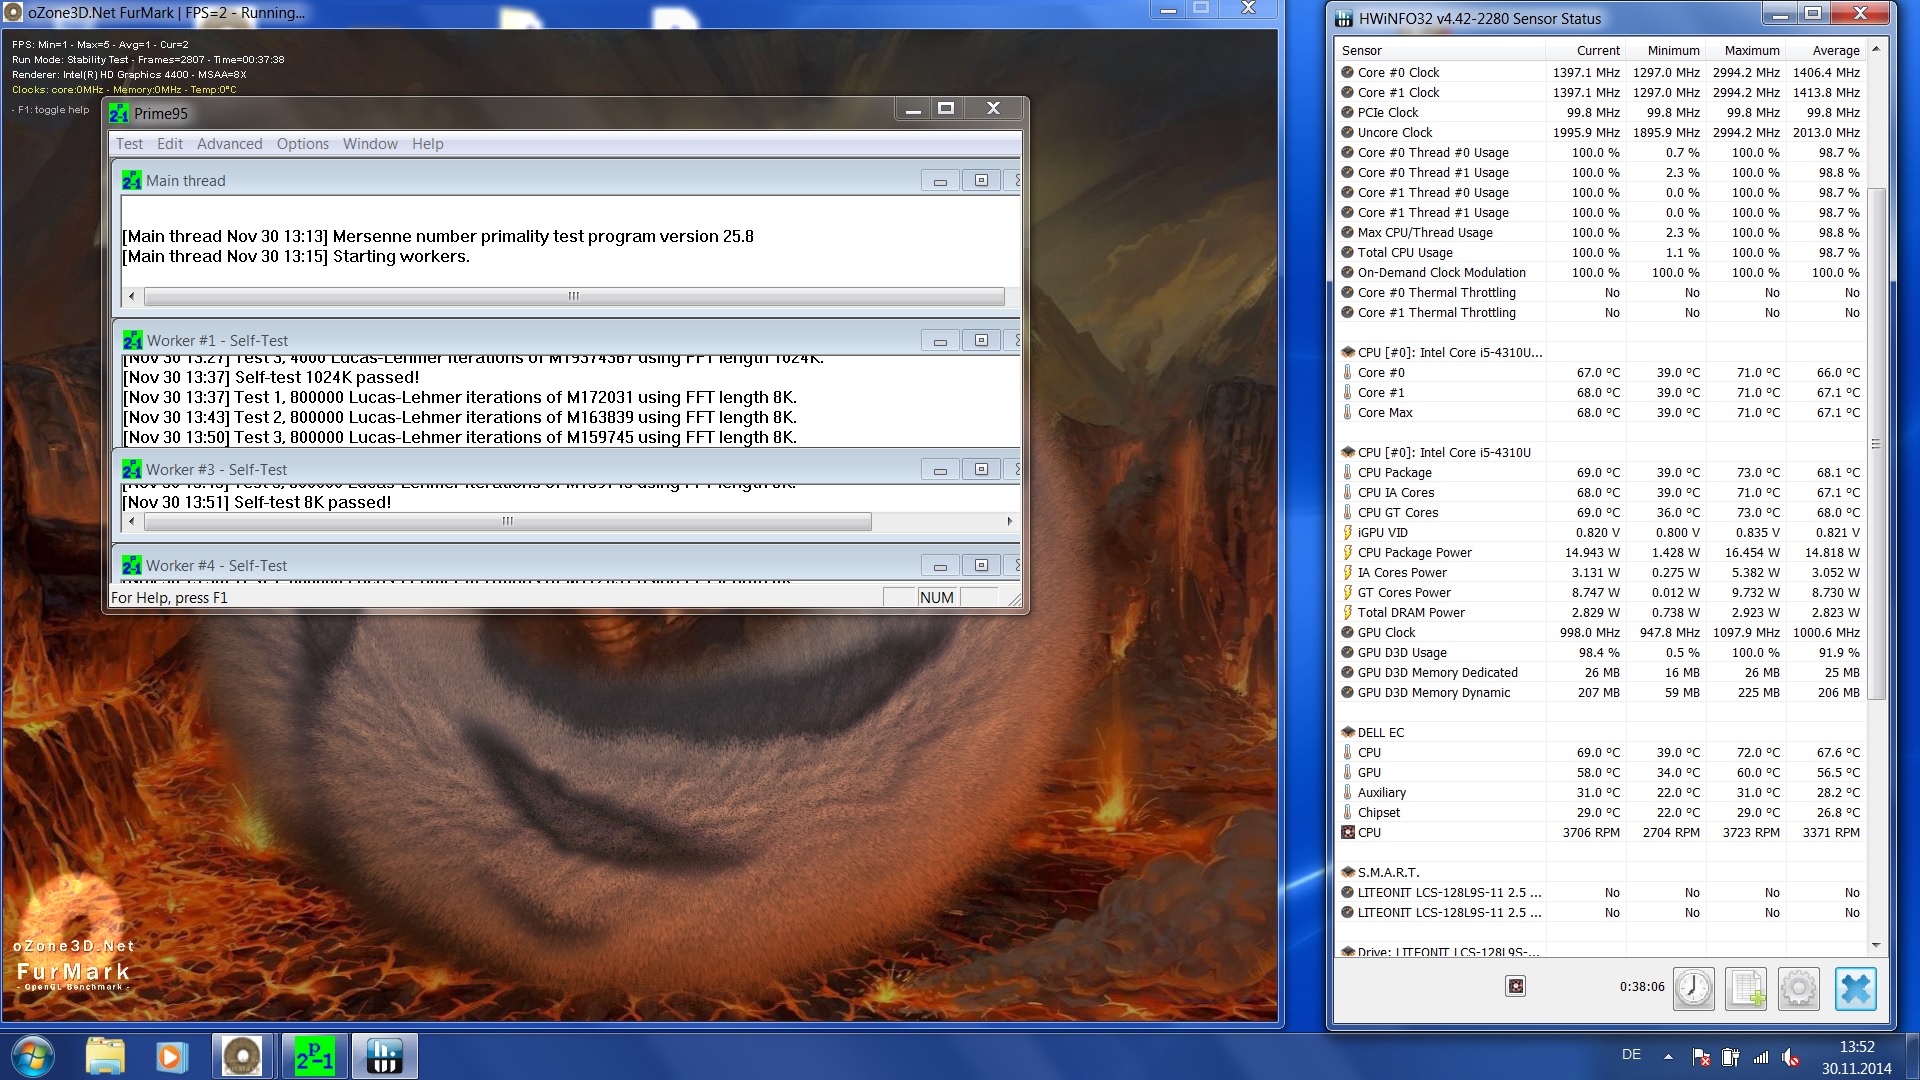Show hidden tray icons arrow
The width and height of the screenshot is (1920, 1080).
click(1668, 1056)
